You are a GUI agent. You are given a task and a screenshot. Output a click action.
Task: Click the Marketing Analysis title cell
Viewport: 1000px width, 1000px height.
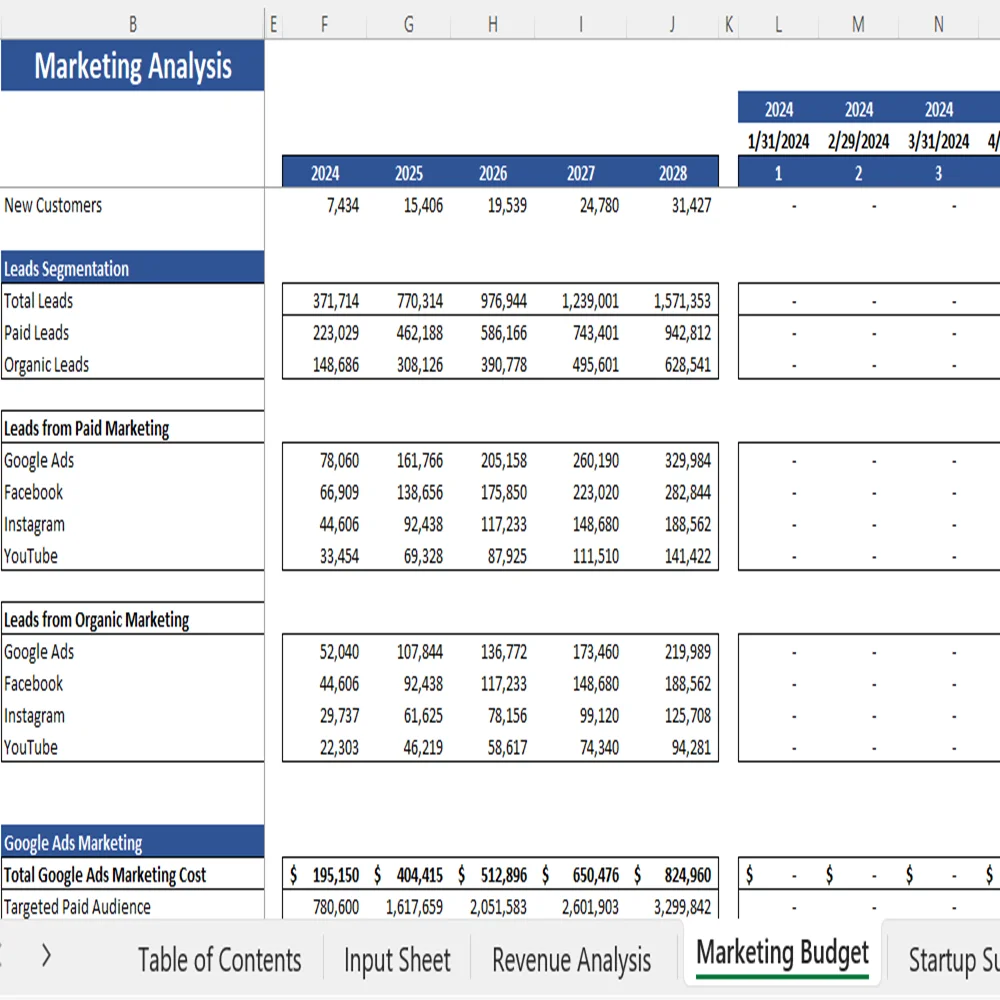[133, 66]
